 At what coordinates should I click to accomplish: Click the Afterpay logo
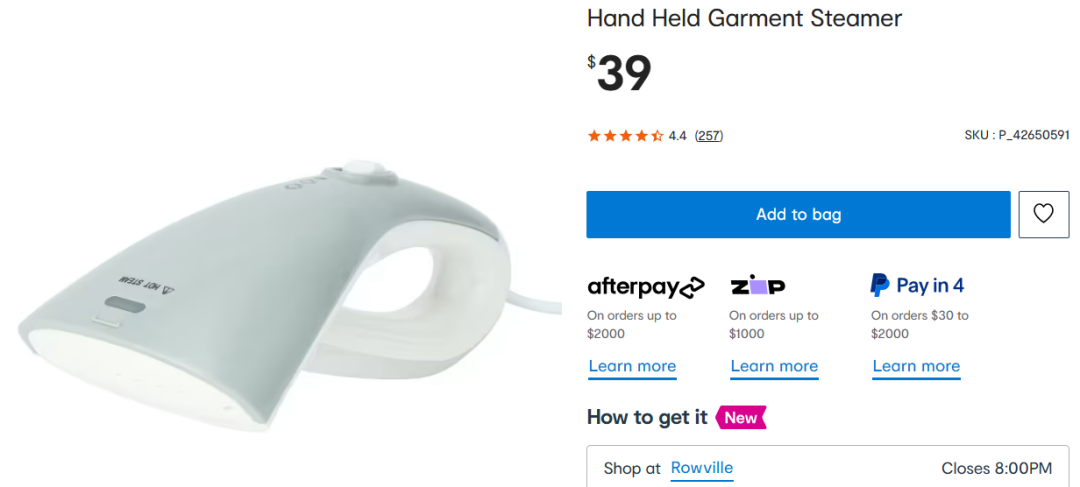[x=646, y=287]
